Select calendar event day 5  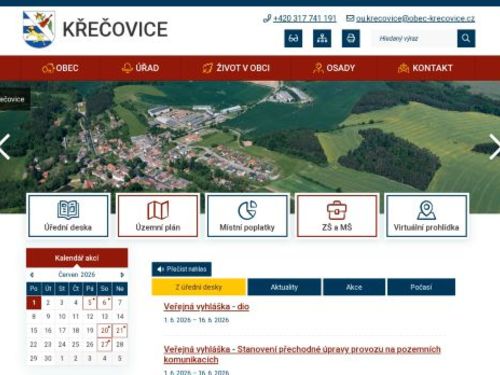[x=90, y=303]
